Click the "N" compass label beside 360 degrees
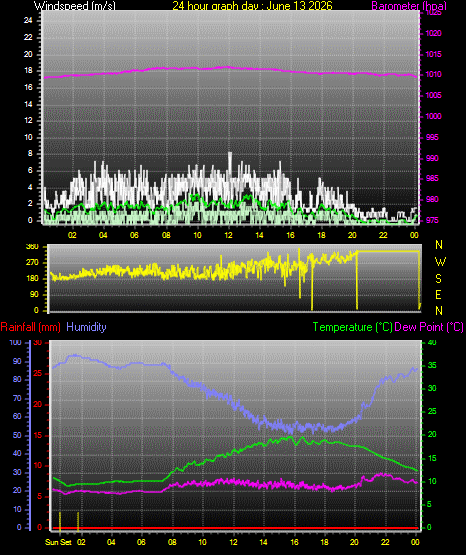 coord(439,245)
